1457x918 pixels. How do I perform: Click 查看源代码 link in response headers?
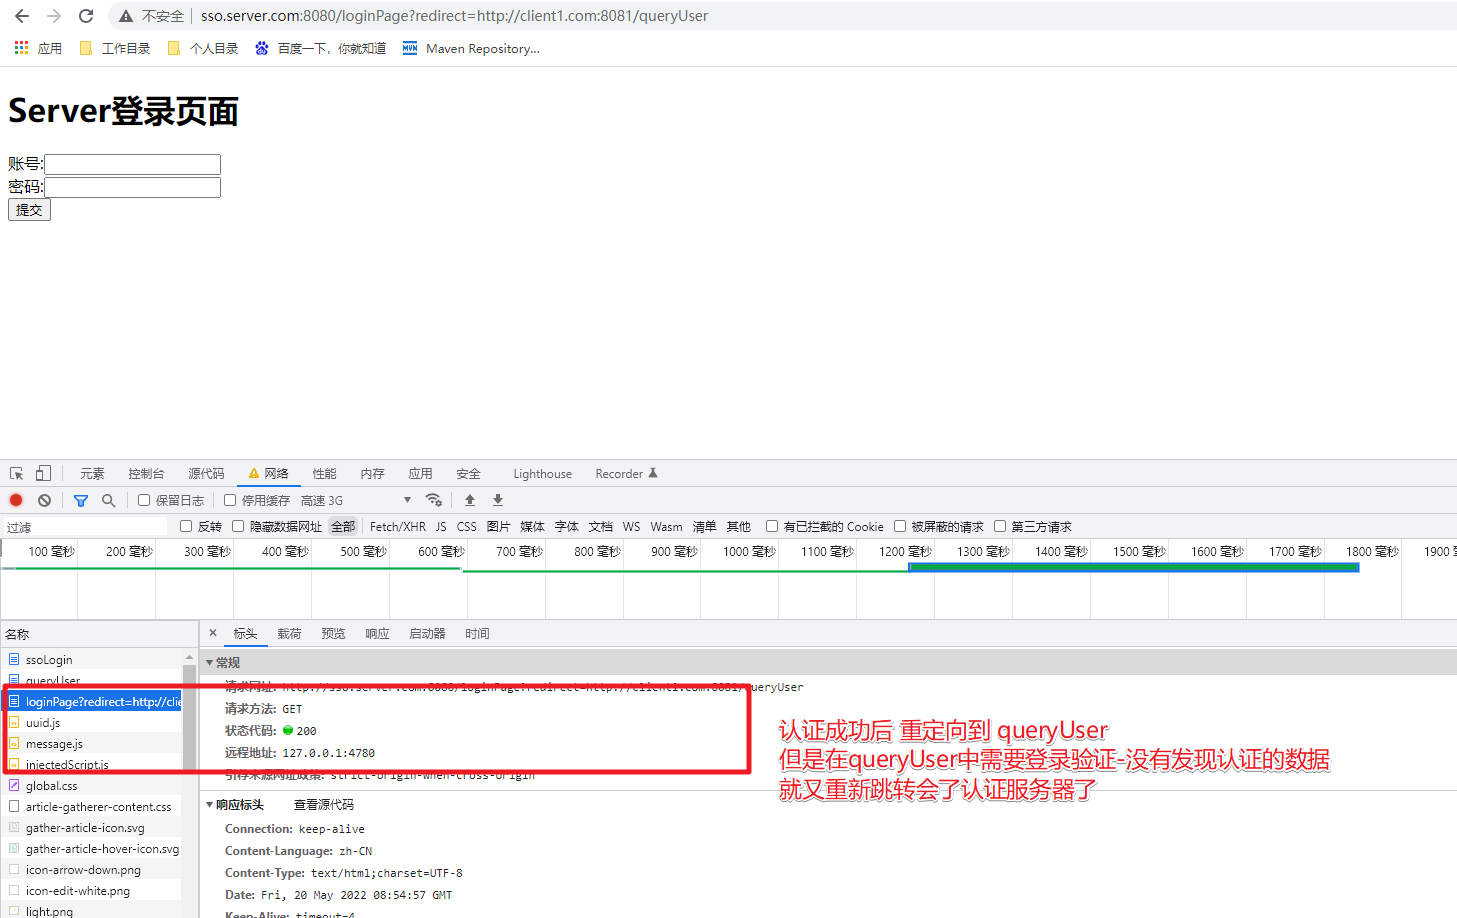pos(324,805)
